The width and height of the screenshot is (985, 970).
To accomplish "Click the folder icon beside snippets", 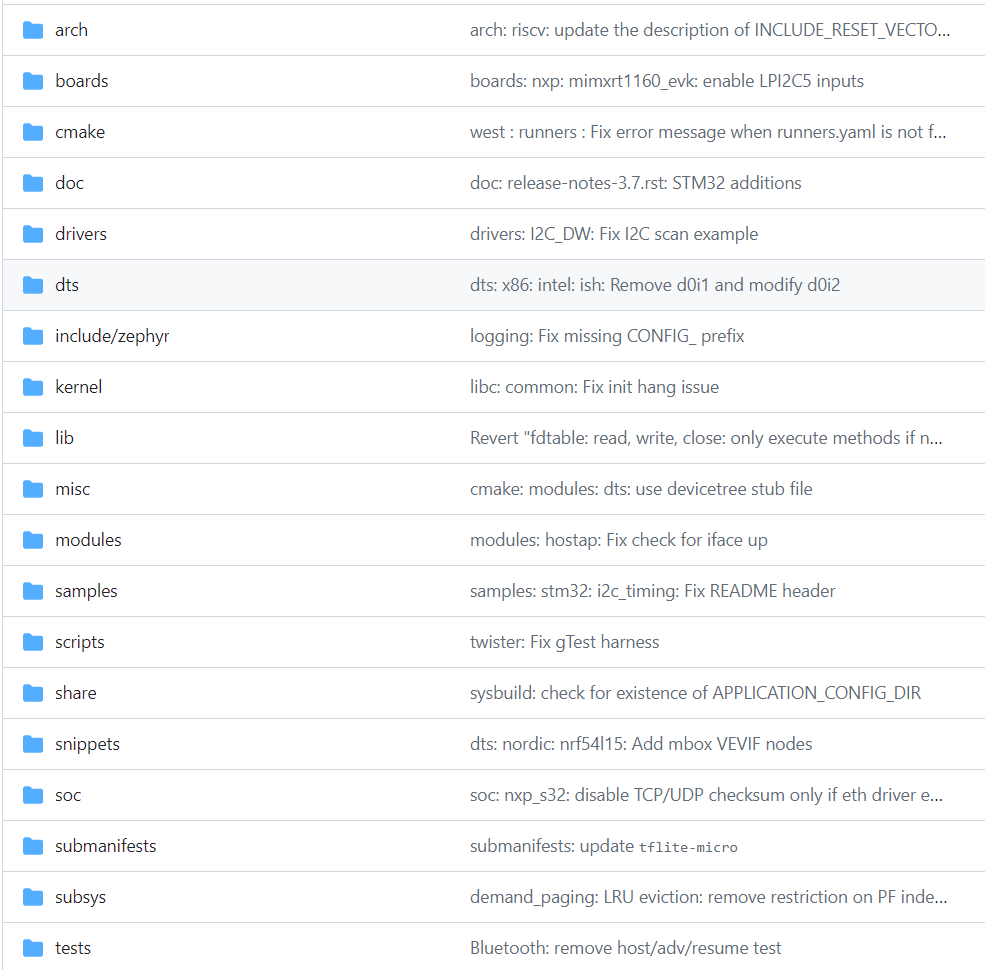I will pos(33,744).
